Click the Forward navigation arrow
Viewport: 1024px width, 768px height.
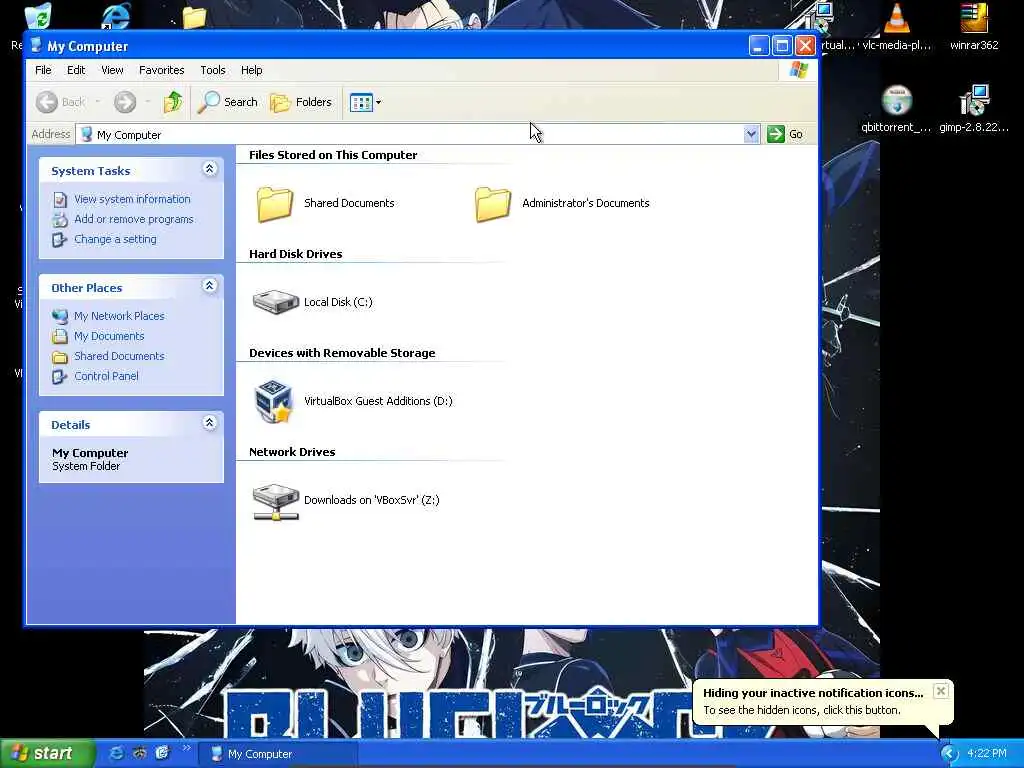(x=125, y=102)
